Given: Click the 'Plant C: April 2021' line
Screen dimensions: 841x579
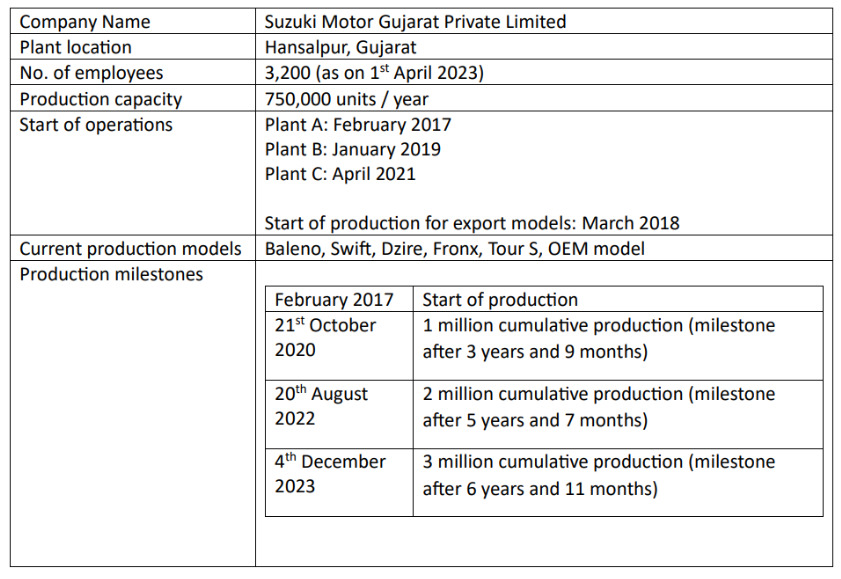Looking at the screenshot, I should pos(340,174).
